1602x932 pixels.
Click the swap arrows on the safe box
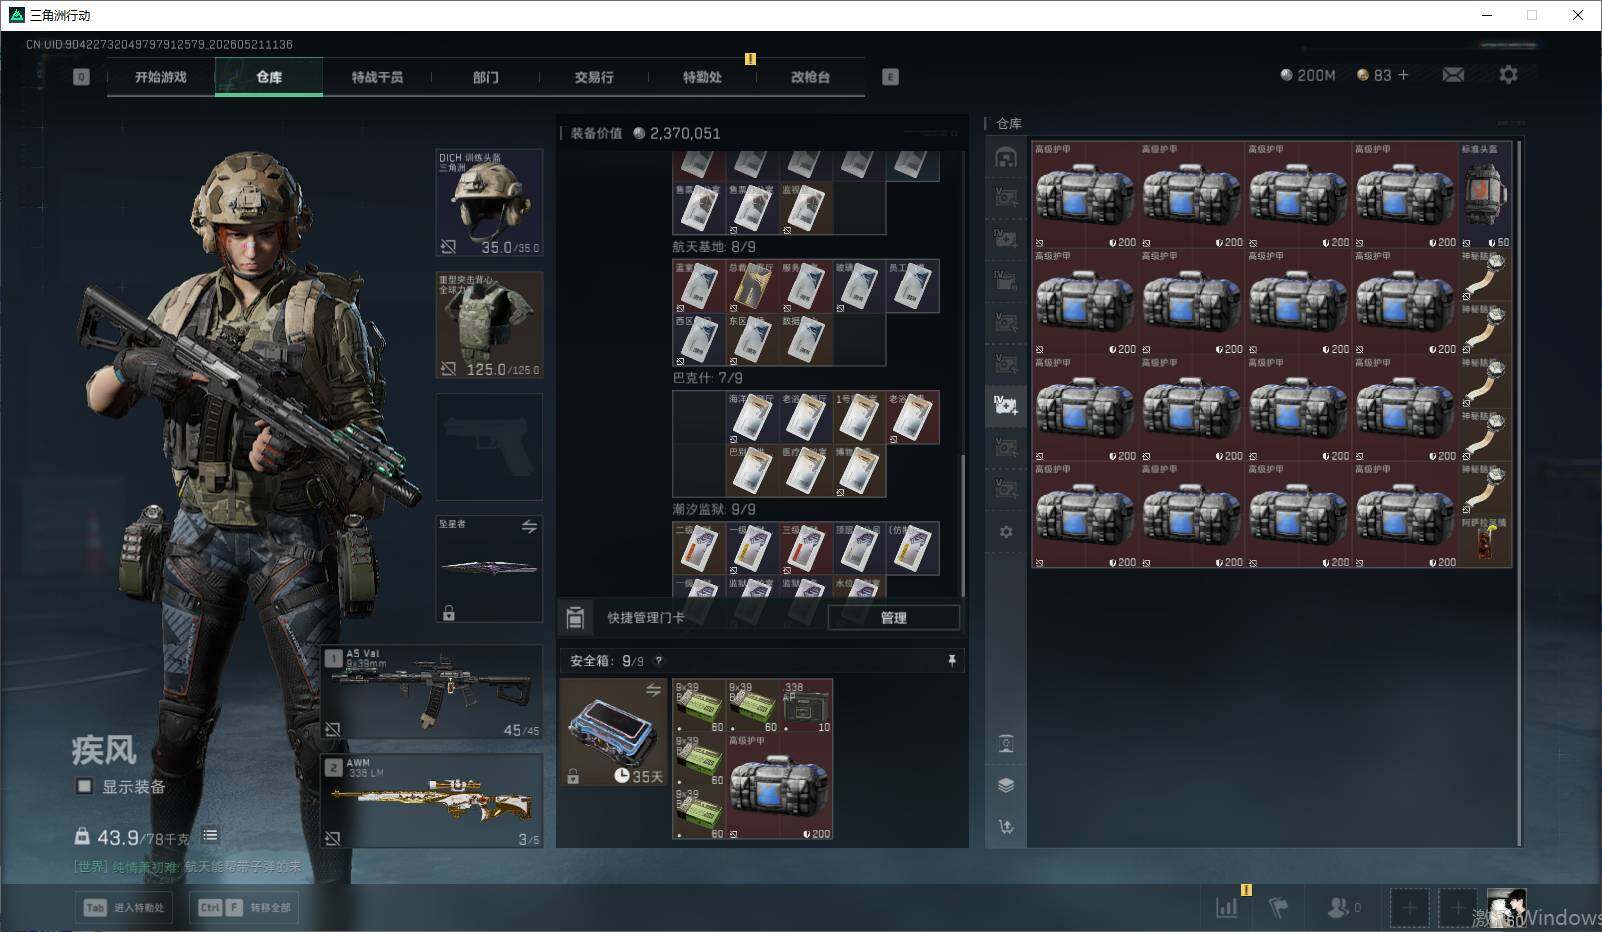point(653,690)
